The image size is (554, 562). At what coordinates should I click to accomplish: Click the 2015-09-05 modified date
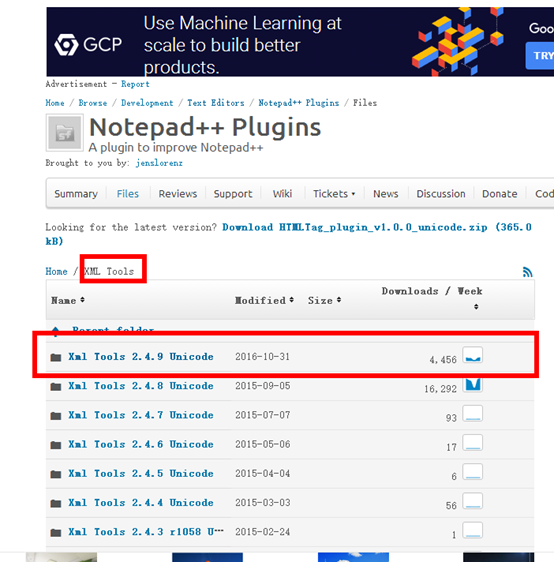click(263, 386)
